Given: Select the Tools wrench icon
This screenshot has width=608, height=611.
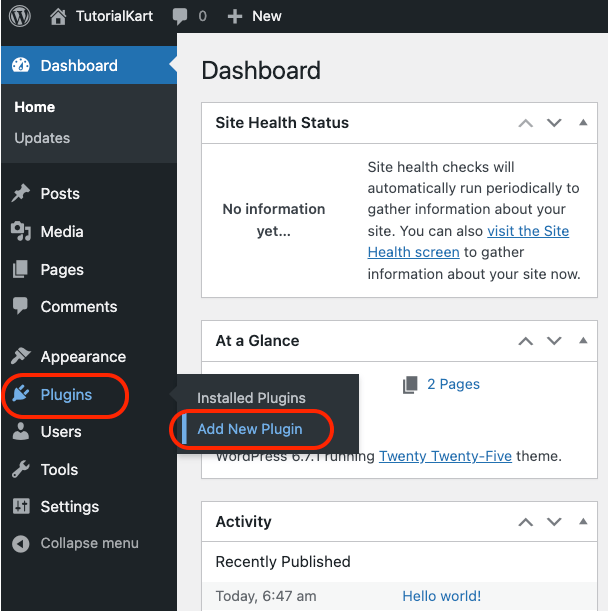Looking at the screenshot, I should 20,469.
